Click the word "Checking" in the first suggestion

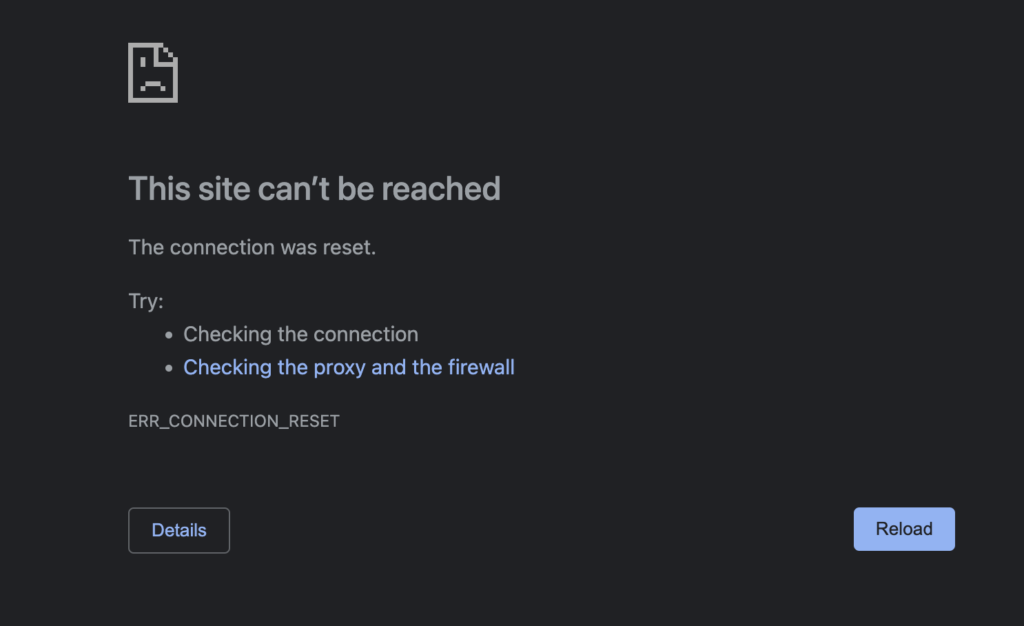coord(227,334)
